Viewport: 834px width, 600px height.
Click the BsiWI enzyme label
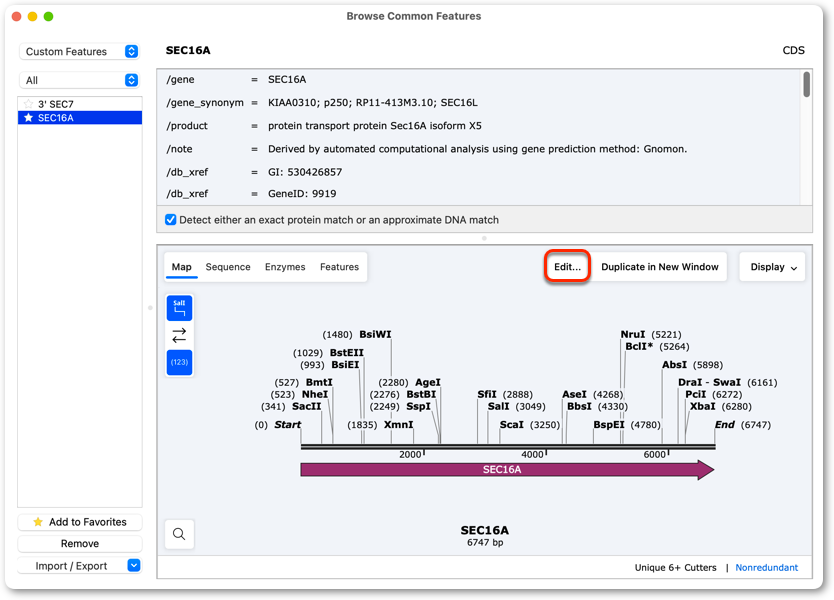coord(375,334)
